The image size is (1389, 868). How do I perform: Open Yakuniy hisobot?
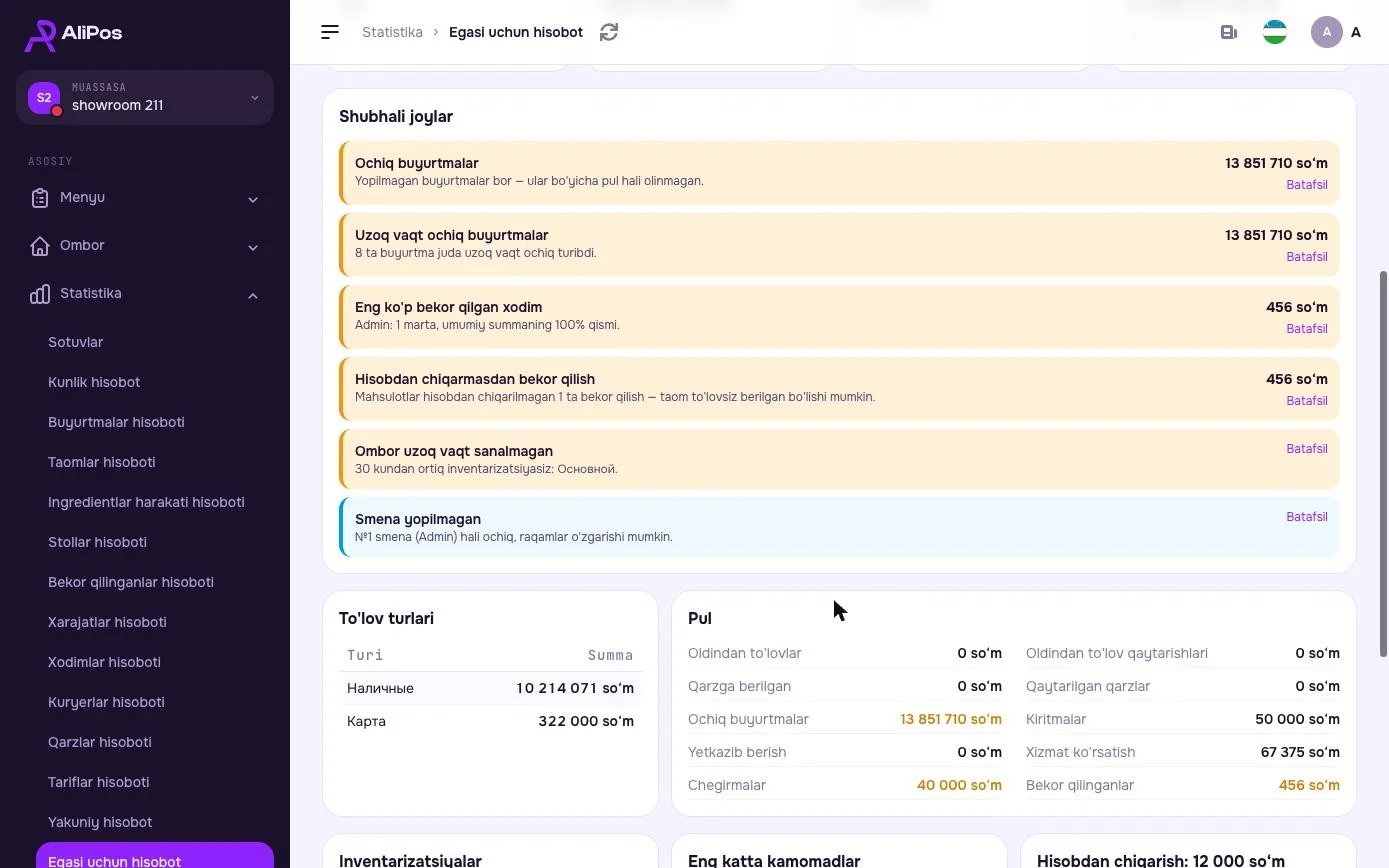(100, 822)
